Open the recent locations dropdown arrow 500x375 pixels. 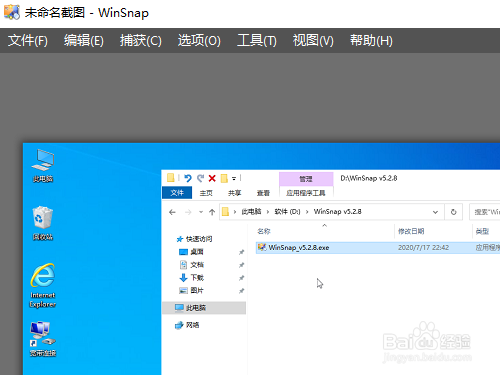coord(201,212)
